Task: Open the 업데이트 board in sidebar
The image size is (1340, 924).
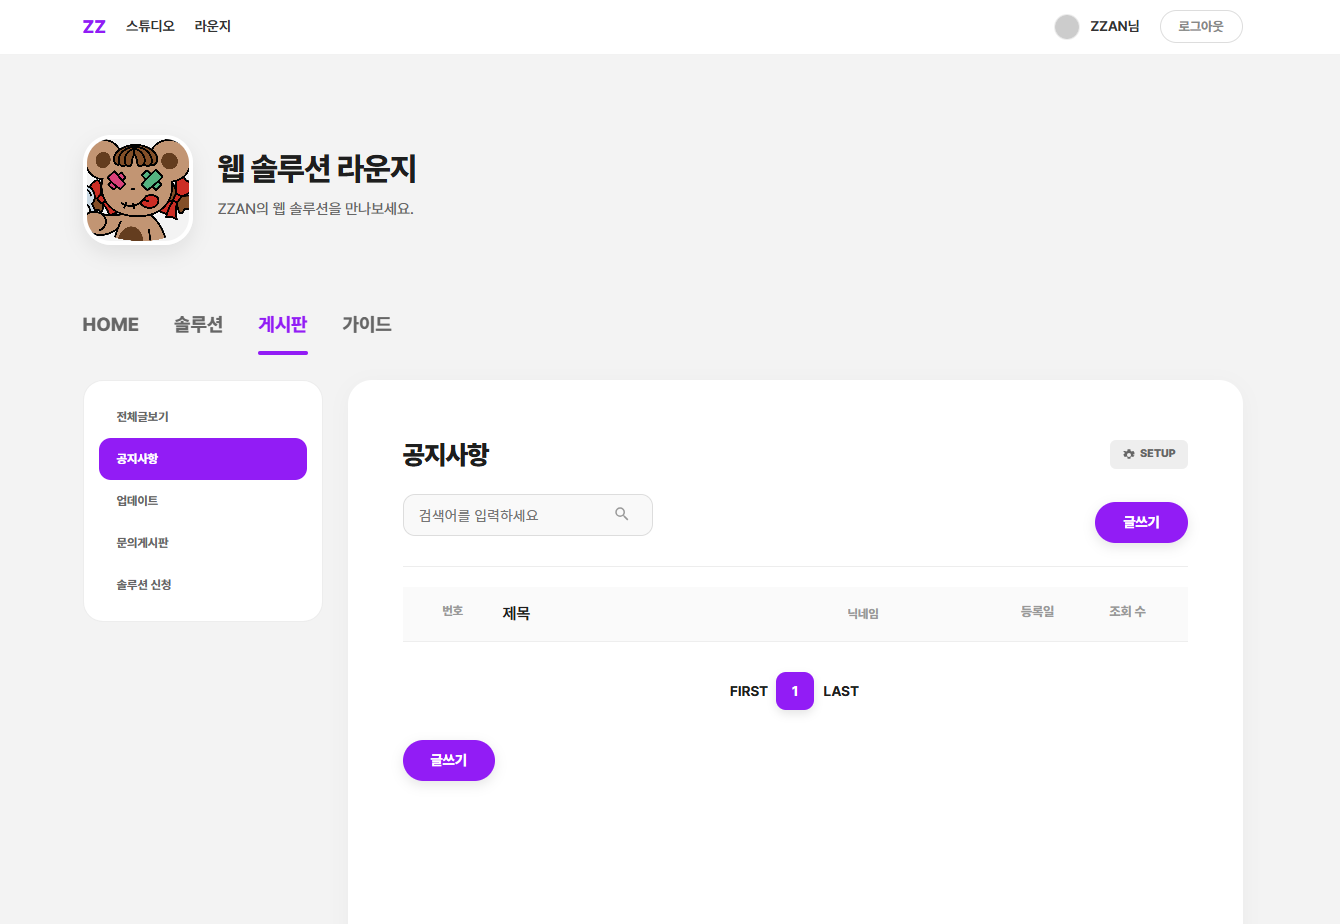Action: pyautogui.click(x=138, y=501)
